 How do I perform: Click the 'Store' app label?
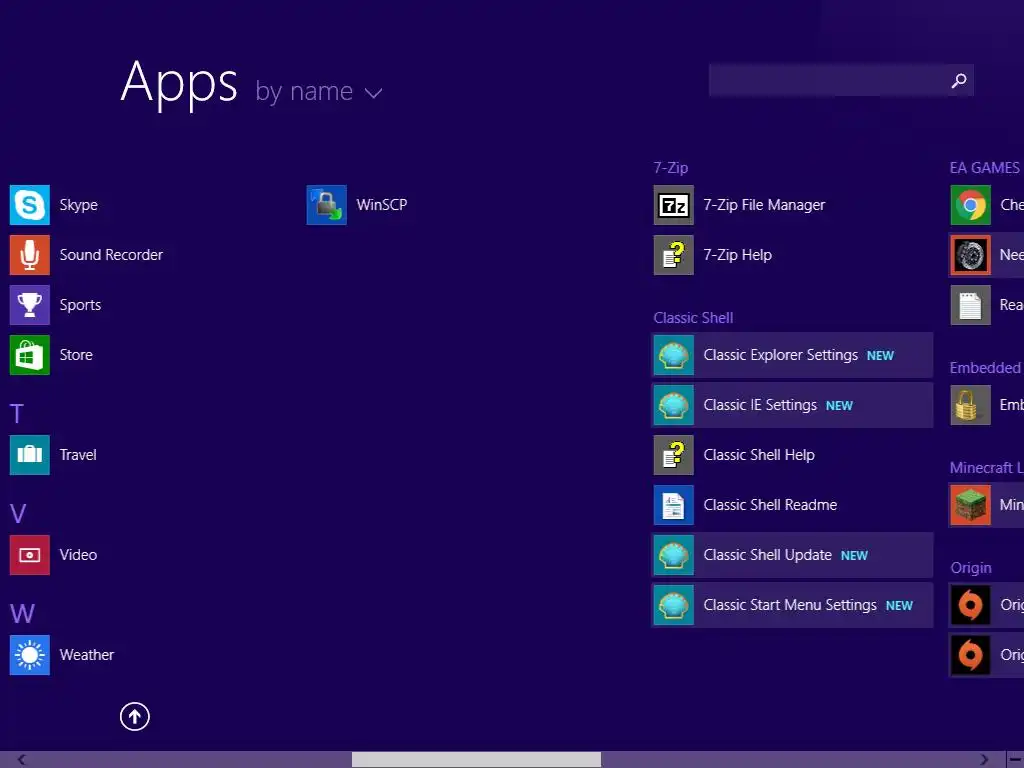point(76,355)
